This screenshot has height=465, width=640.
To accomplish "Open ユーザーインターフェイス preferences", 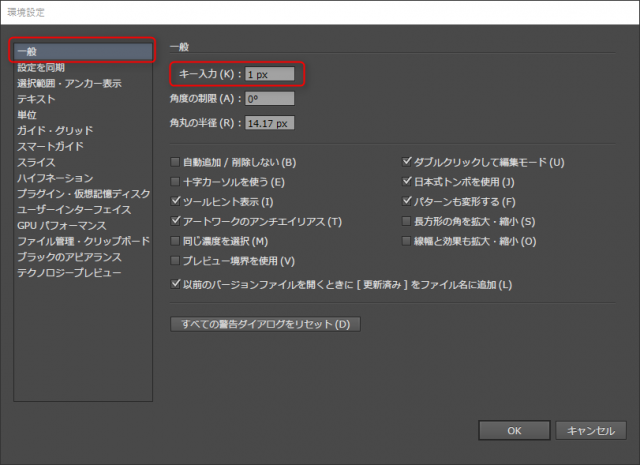I will [74, 209].
